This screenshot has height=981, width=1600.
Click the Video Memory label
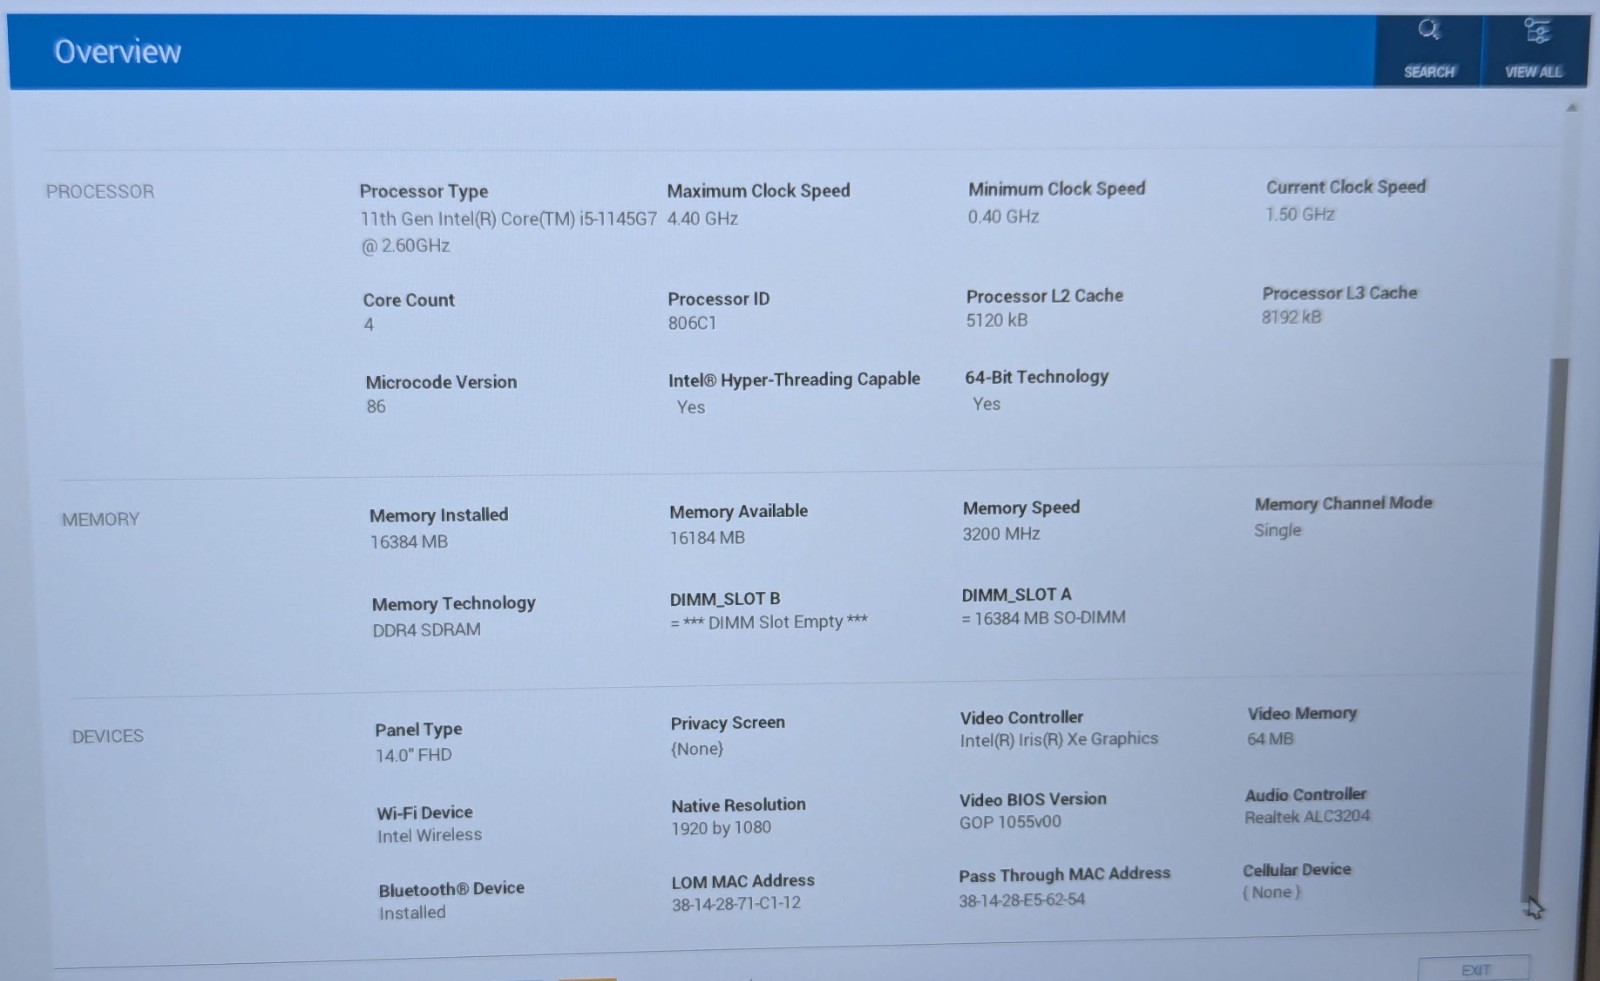[x=1302, y=713]
